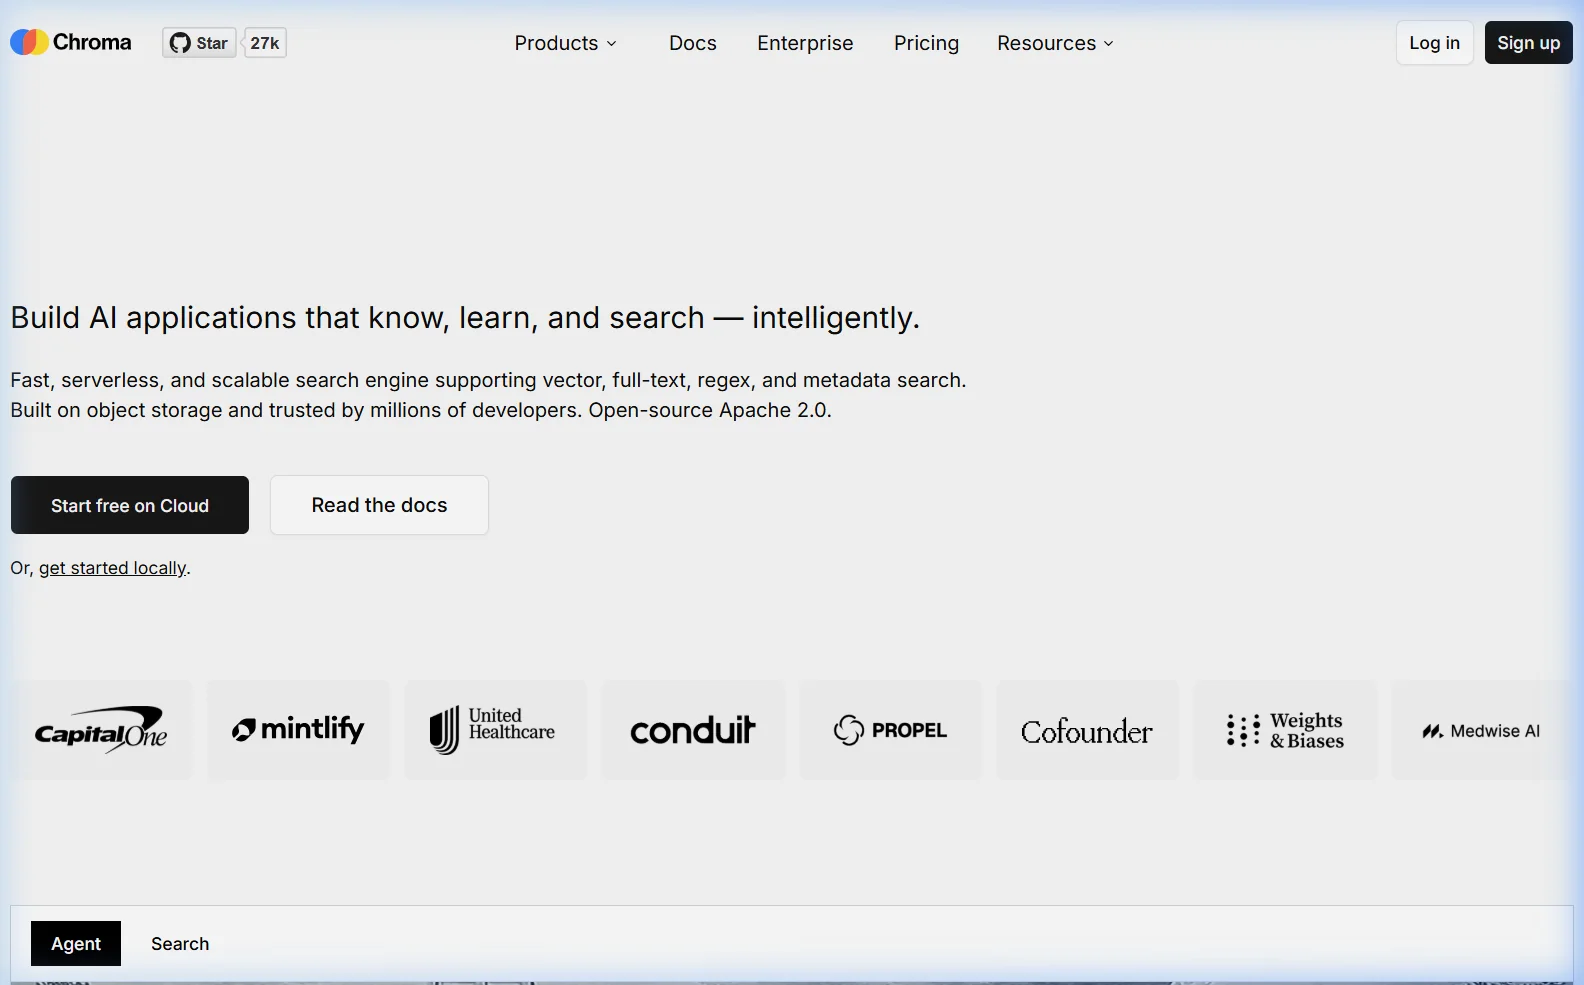The width and height of the screenshot is (1584, 985).
Task: Click the Capital One logo
Action: [101, 730]
